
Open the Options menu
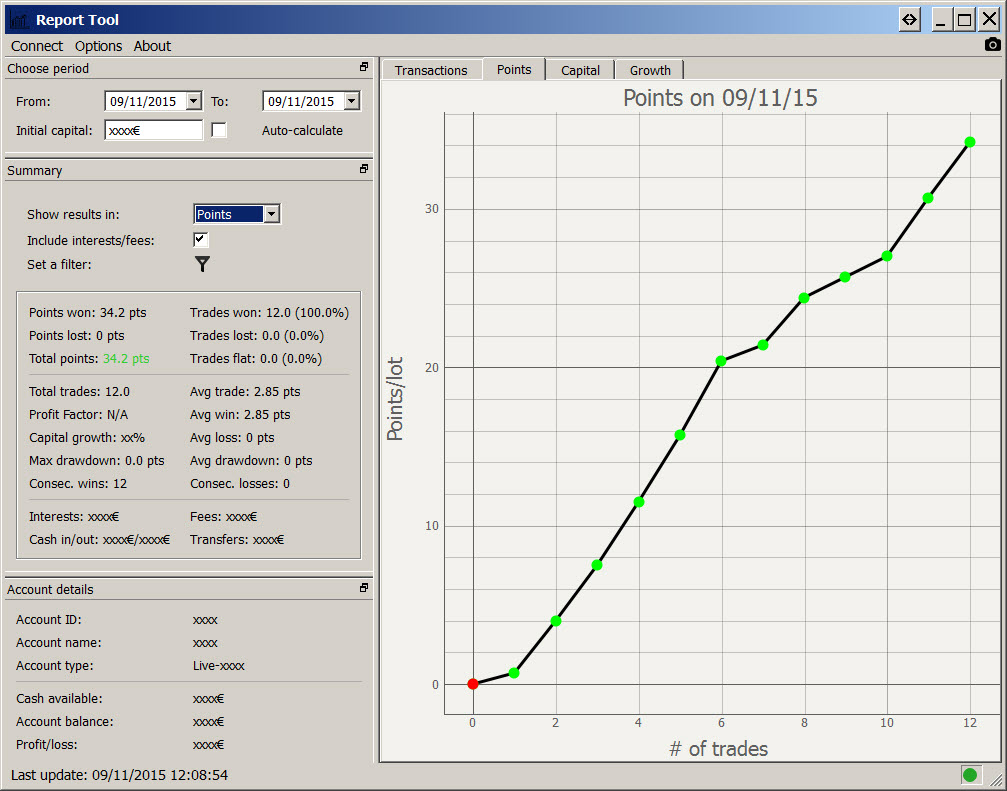click(98, 46)
